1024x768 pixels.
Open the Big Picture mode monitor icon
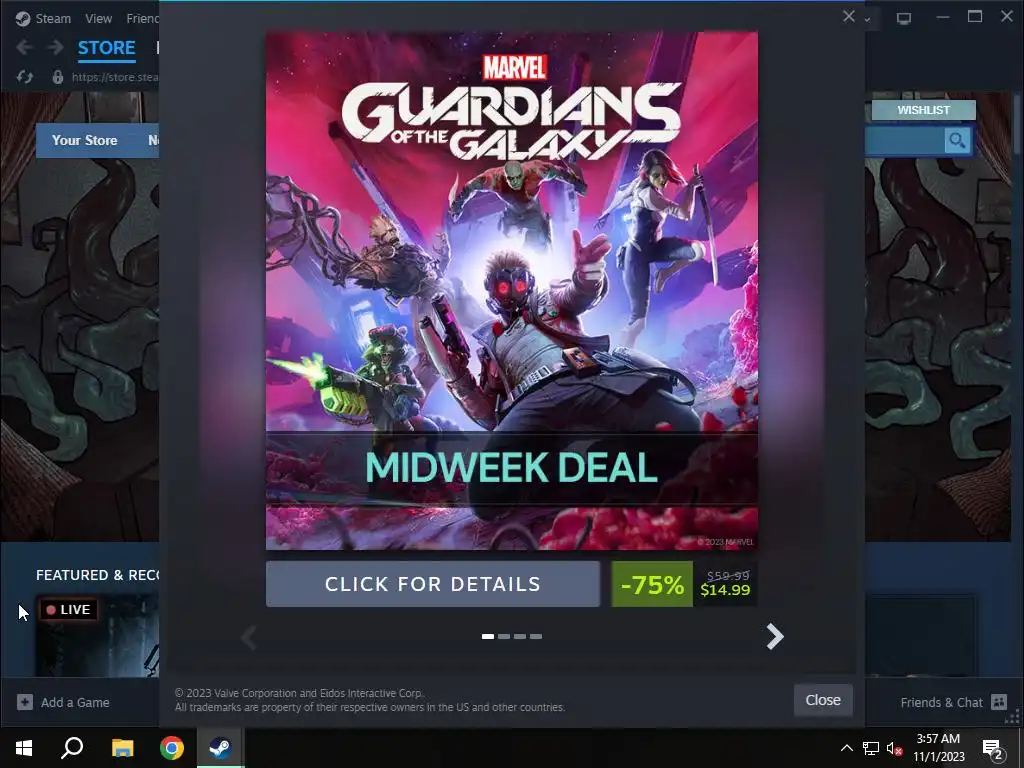(904, 18)
